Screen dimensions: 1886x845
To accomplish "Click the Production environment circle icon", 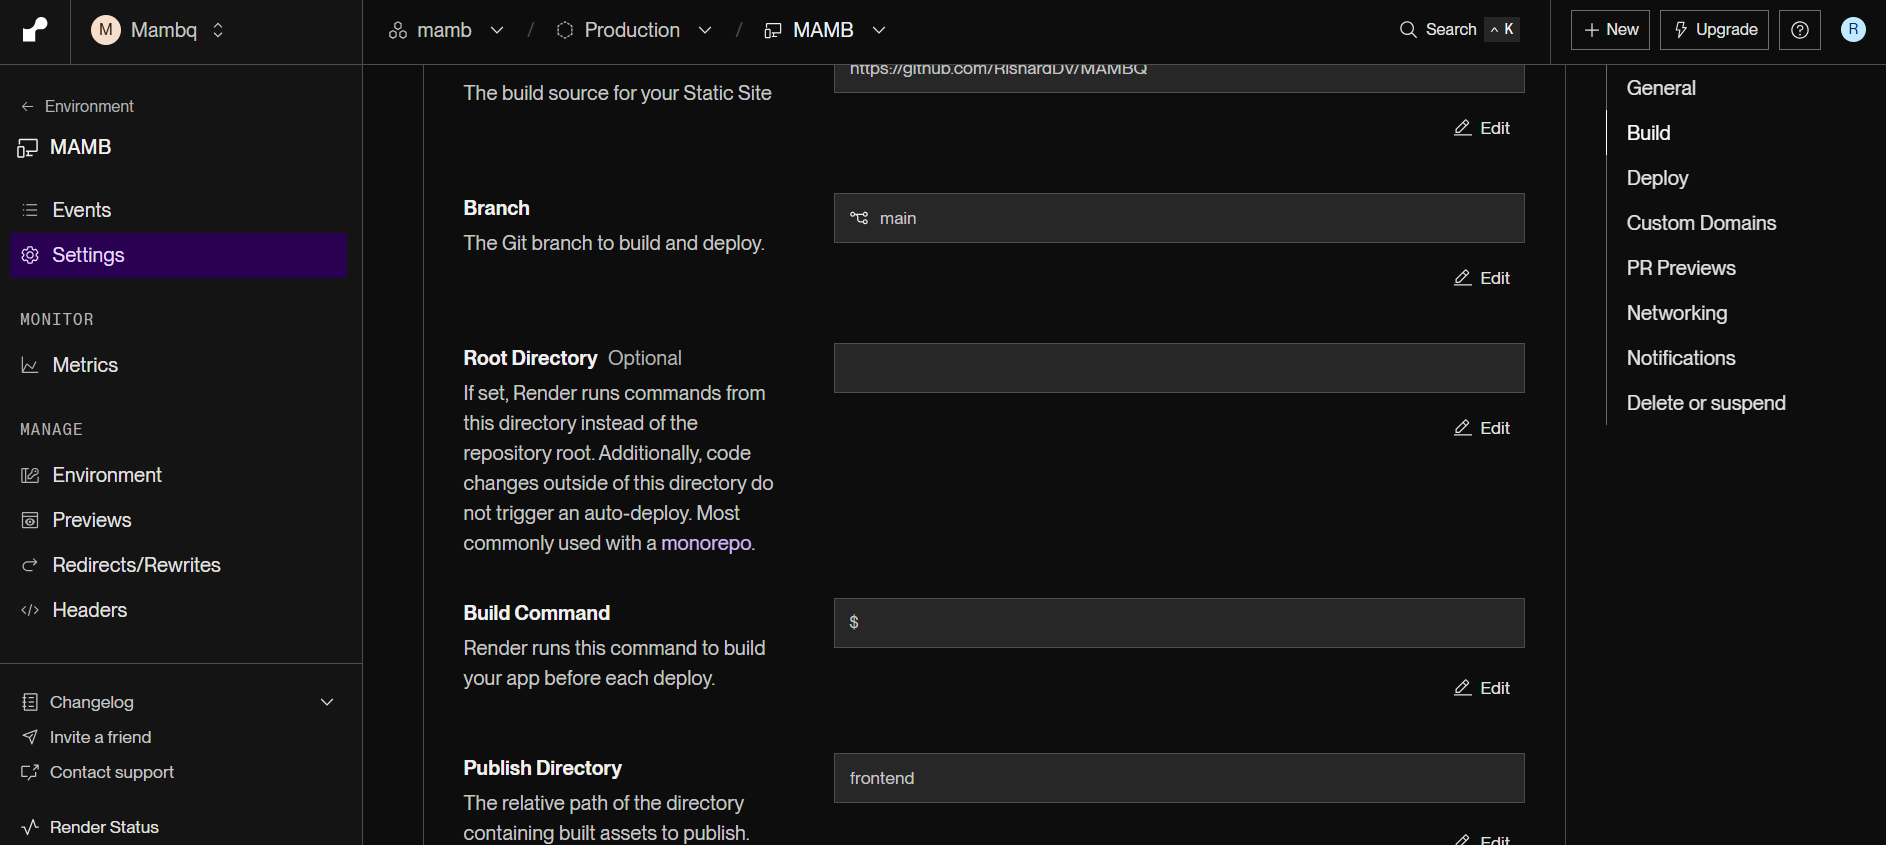I will 565,30.
